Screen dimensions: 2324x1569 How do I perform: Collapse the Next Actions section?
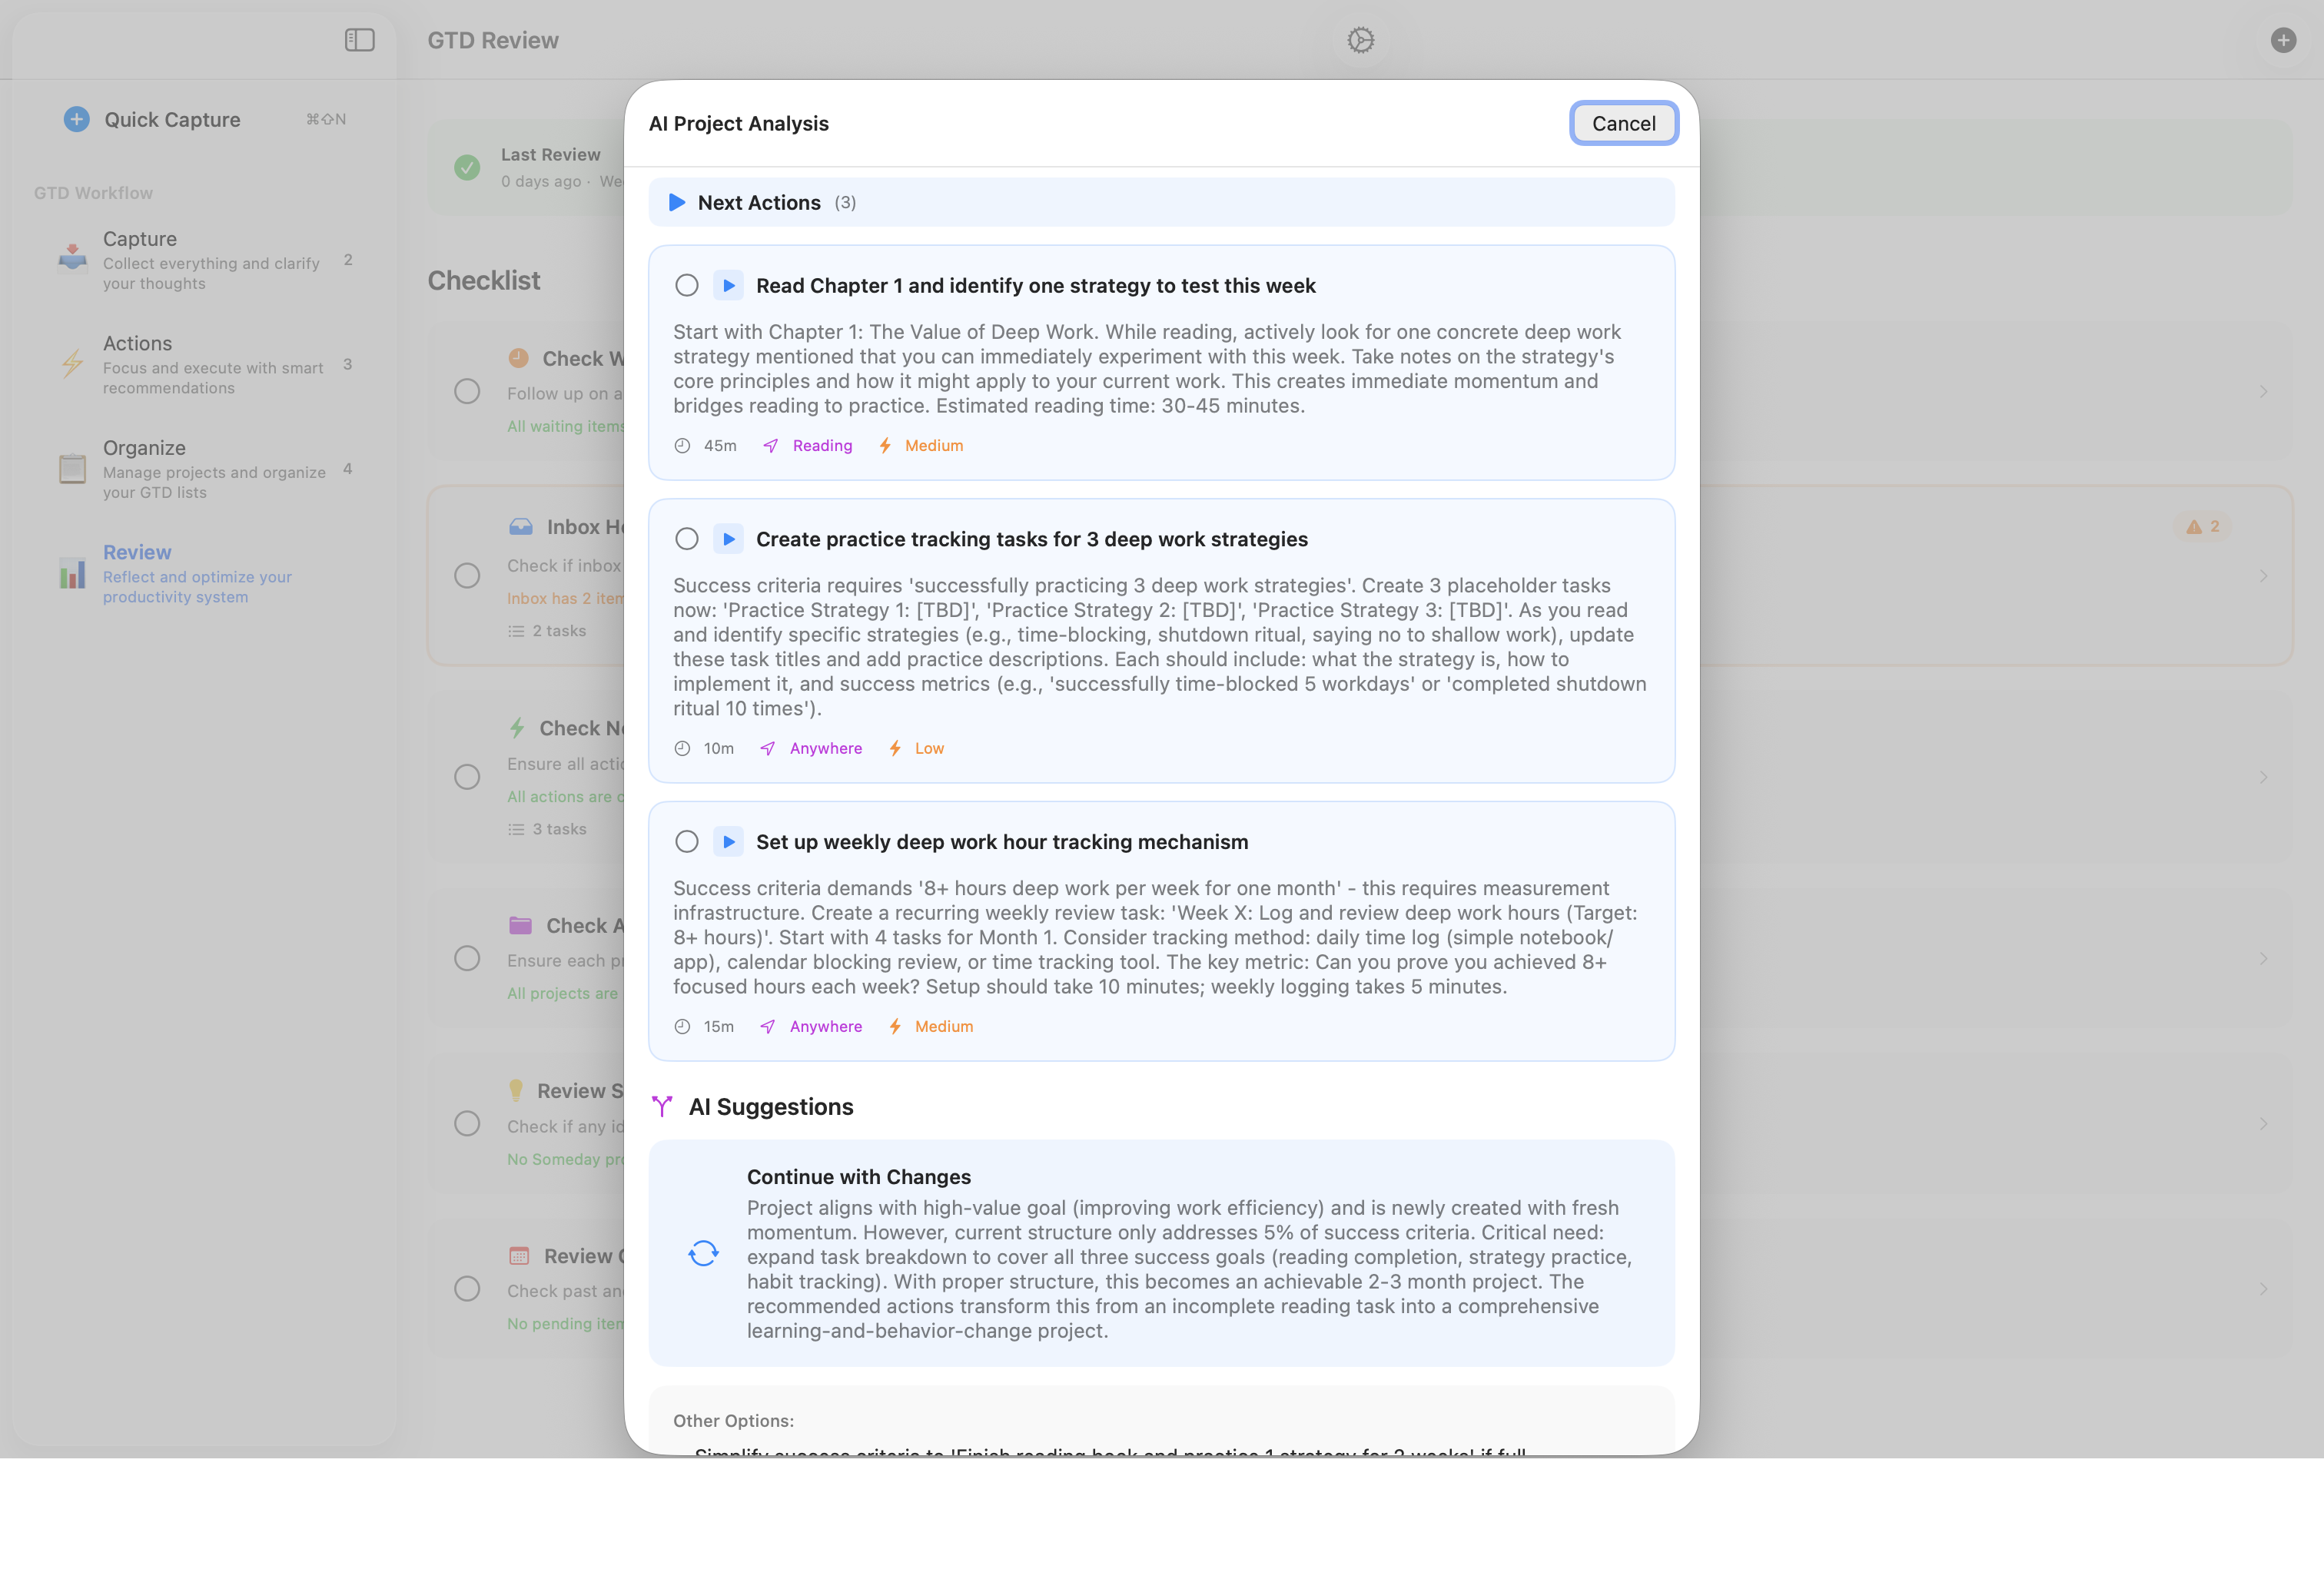(677, 202)
